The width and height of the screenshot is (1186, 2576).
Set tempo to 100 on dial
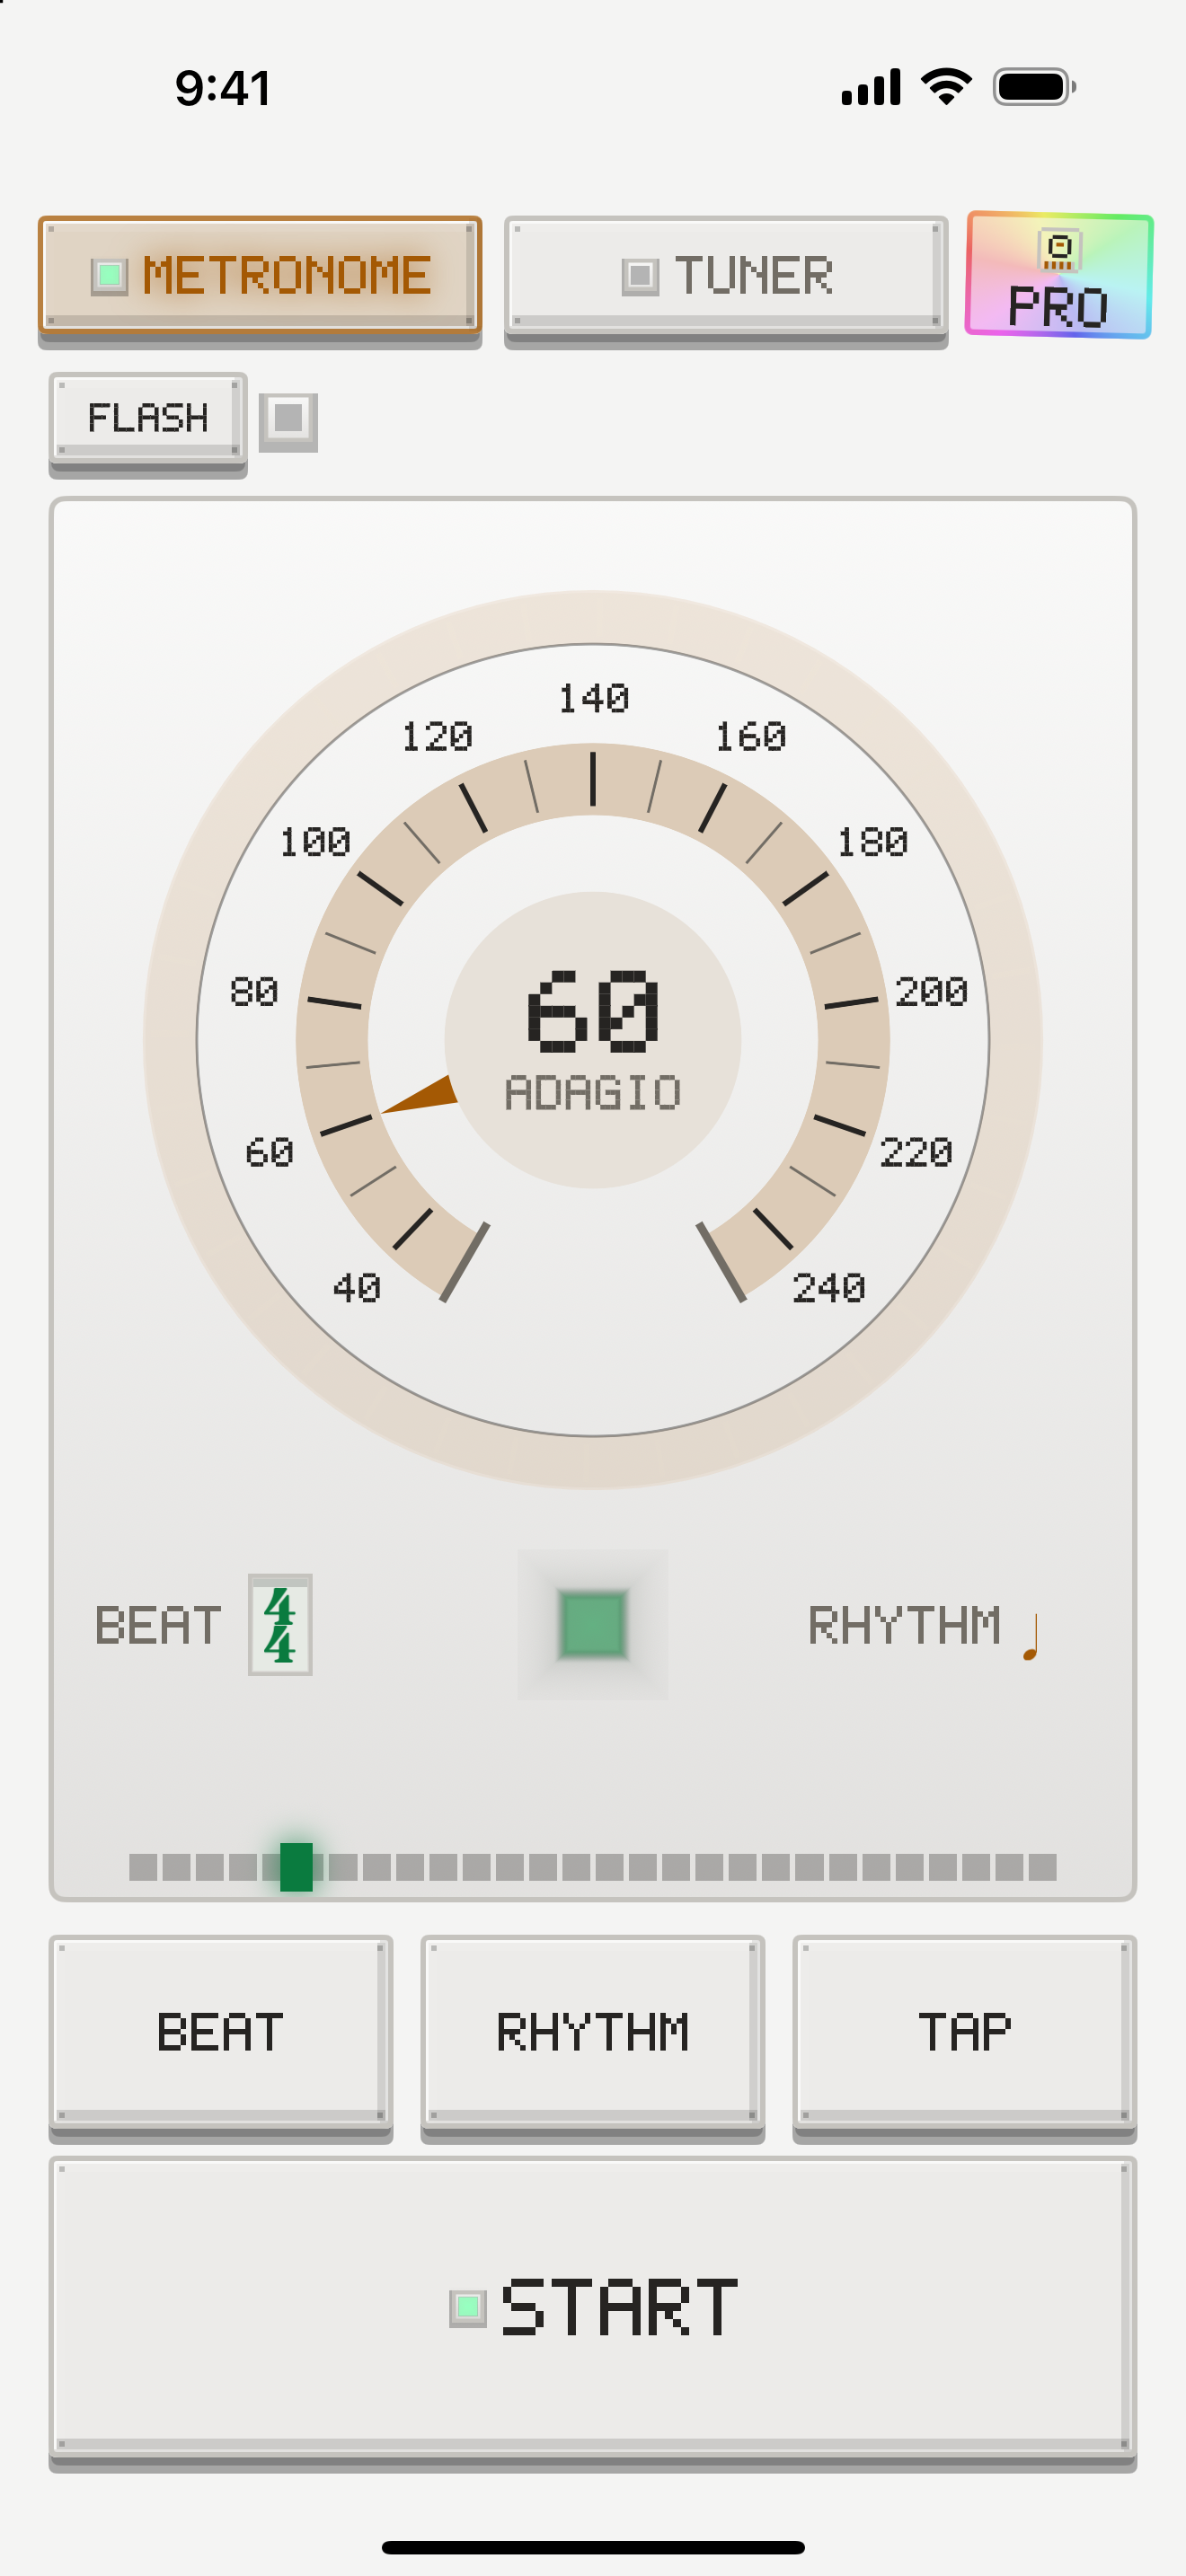point(315,842)
